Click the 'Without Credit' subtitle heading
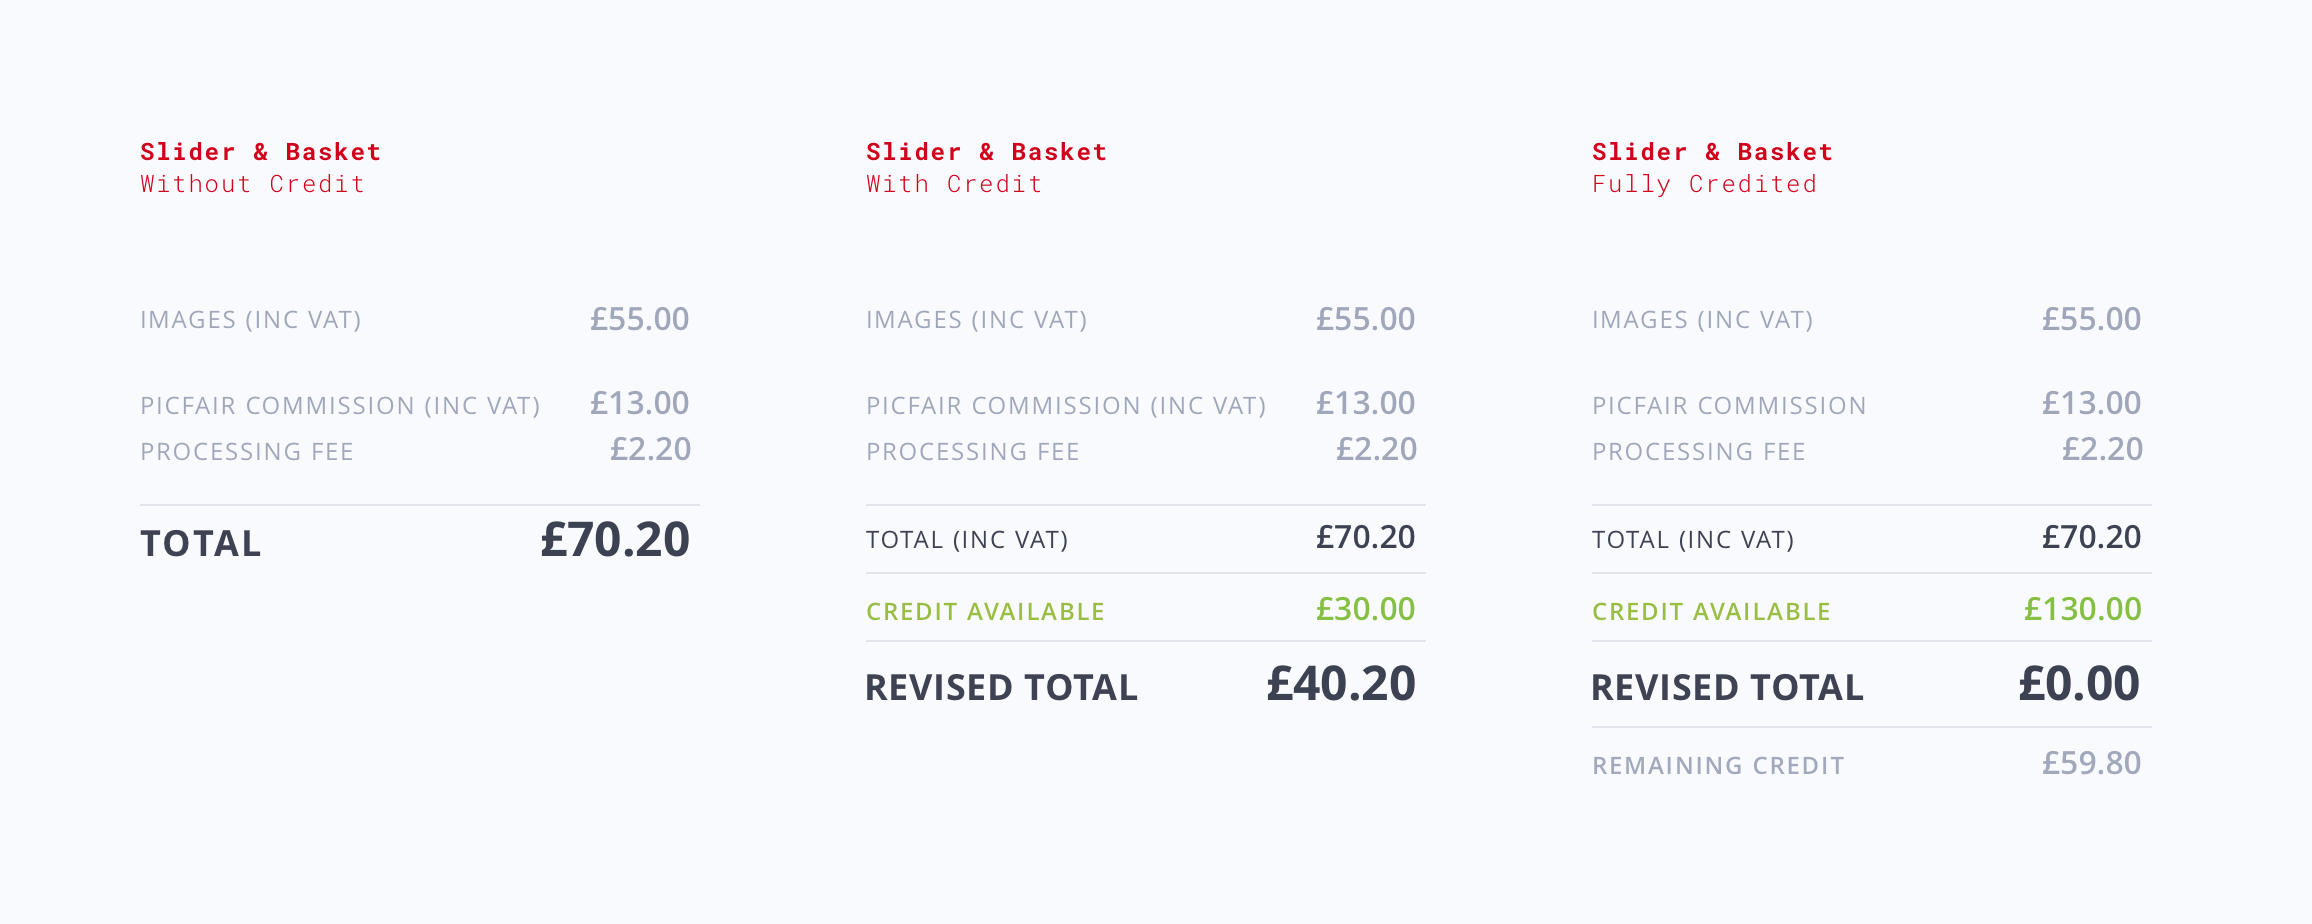Screen dimensions: 2312x924 [252, 185]
